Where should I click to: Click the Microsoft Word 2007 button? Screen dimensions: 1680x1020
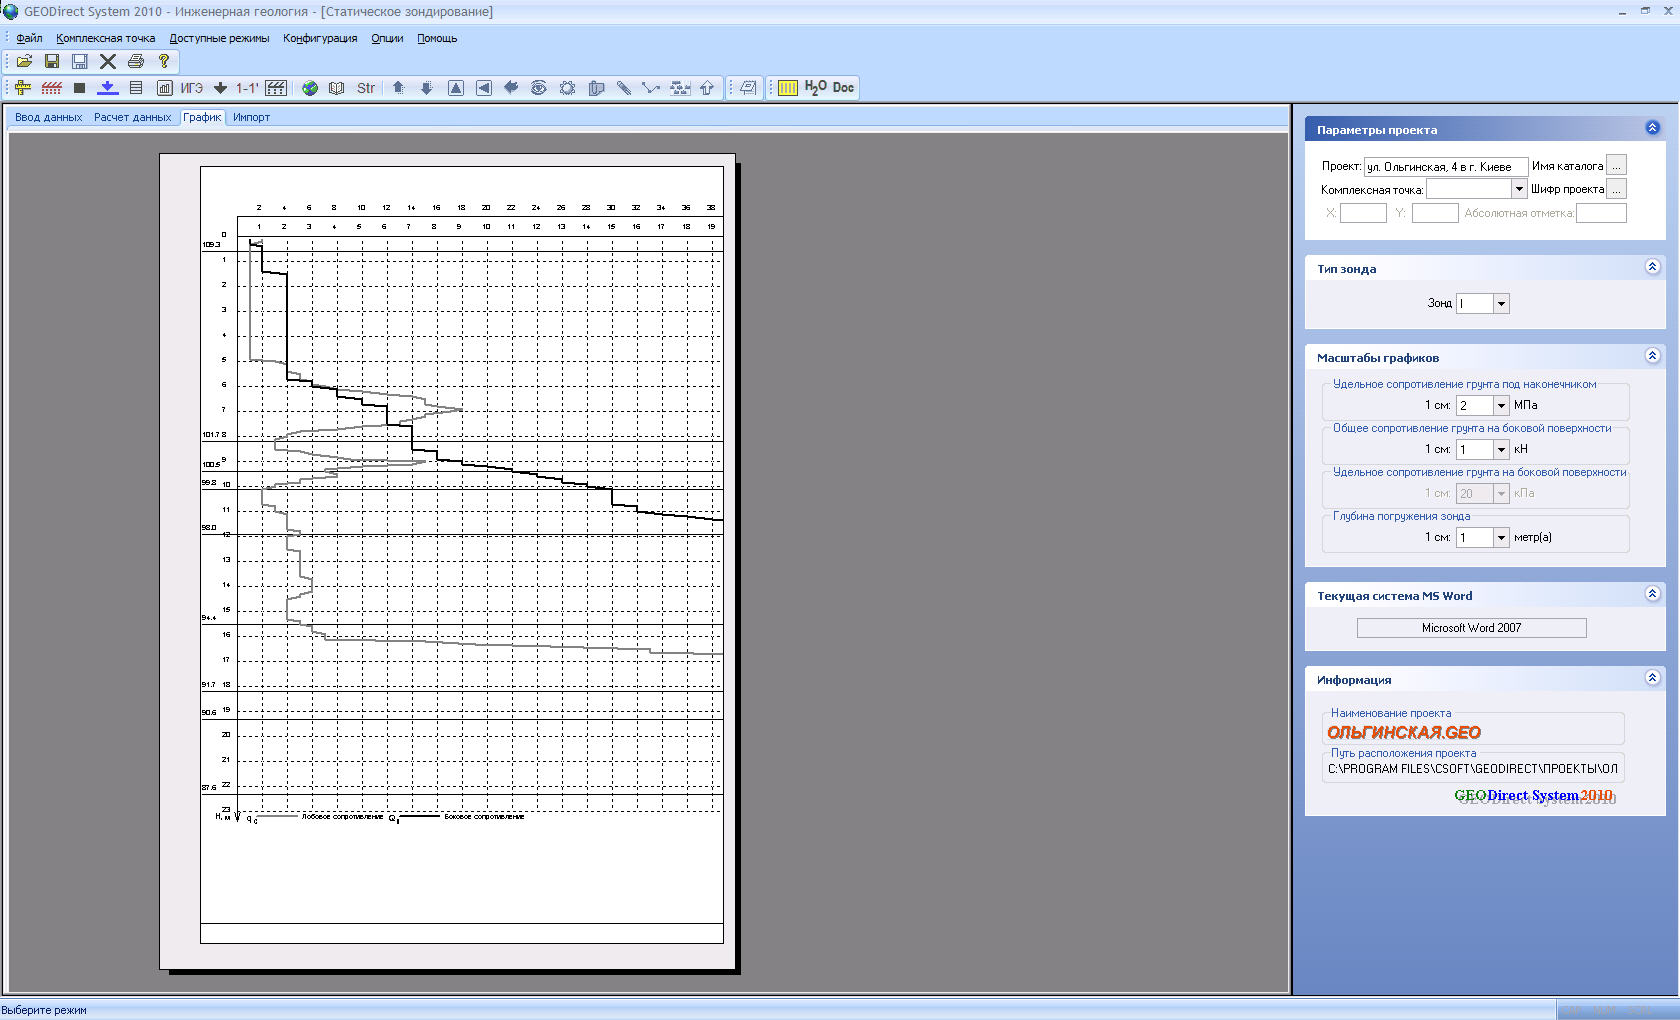pos(1471,628)
